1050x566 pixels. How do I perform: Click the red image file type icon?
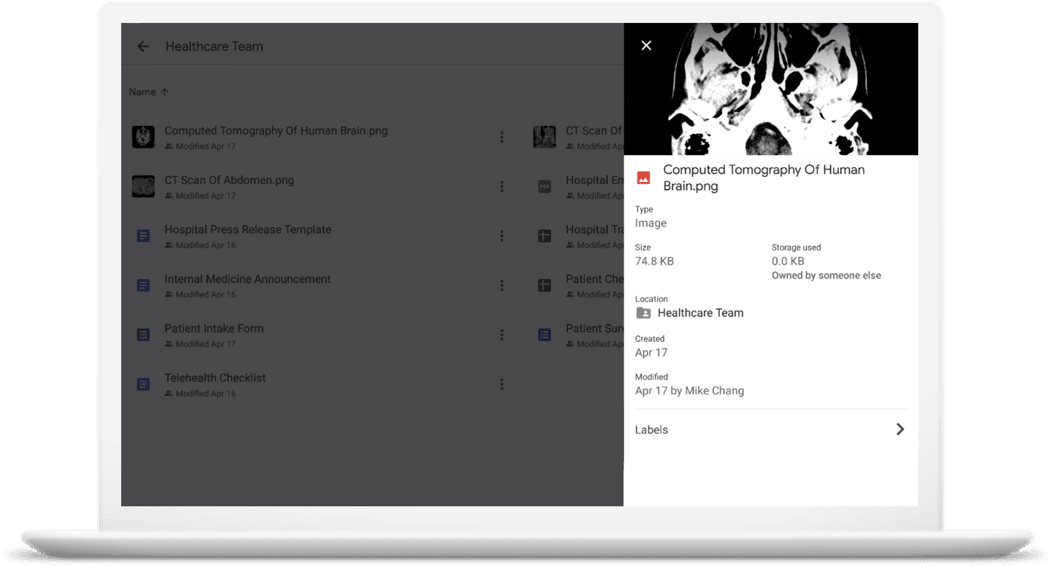coord(644,178)
